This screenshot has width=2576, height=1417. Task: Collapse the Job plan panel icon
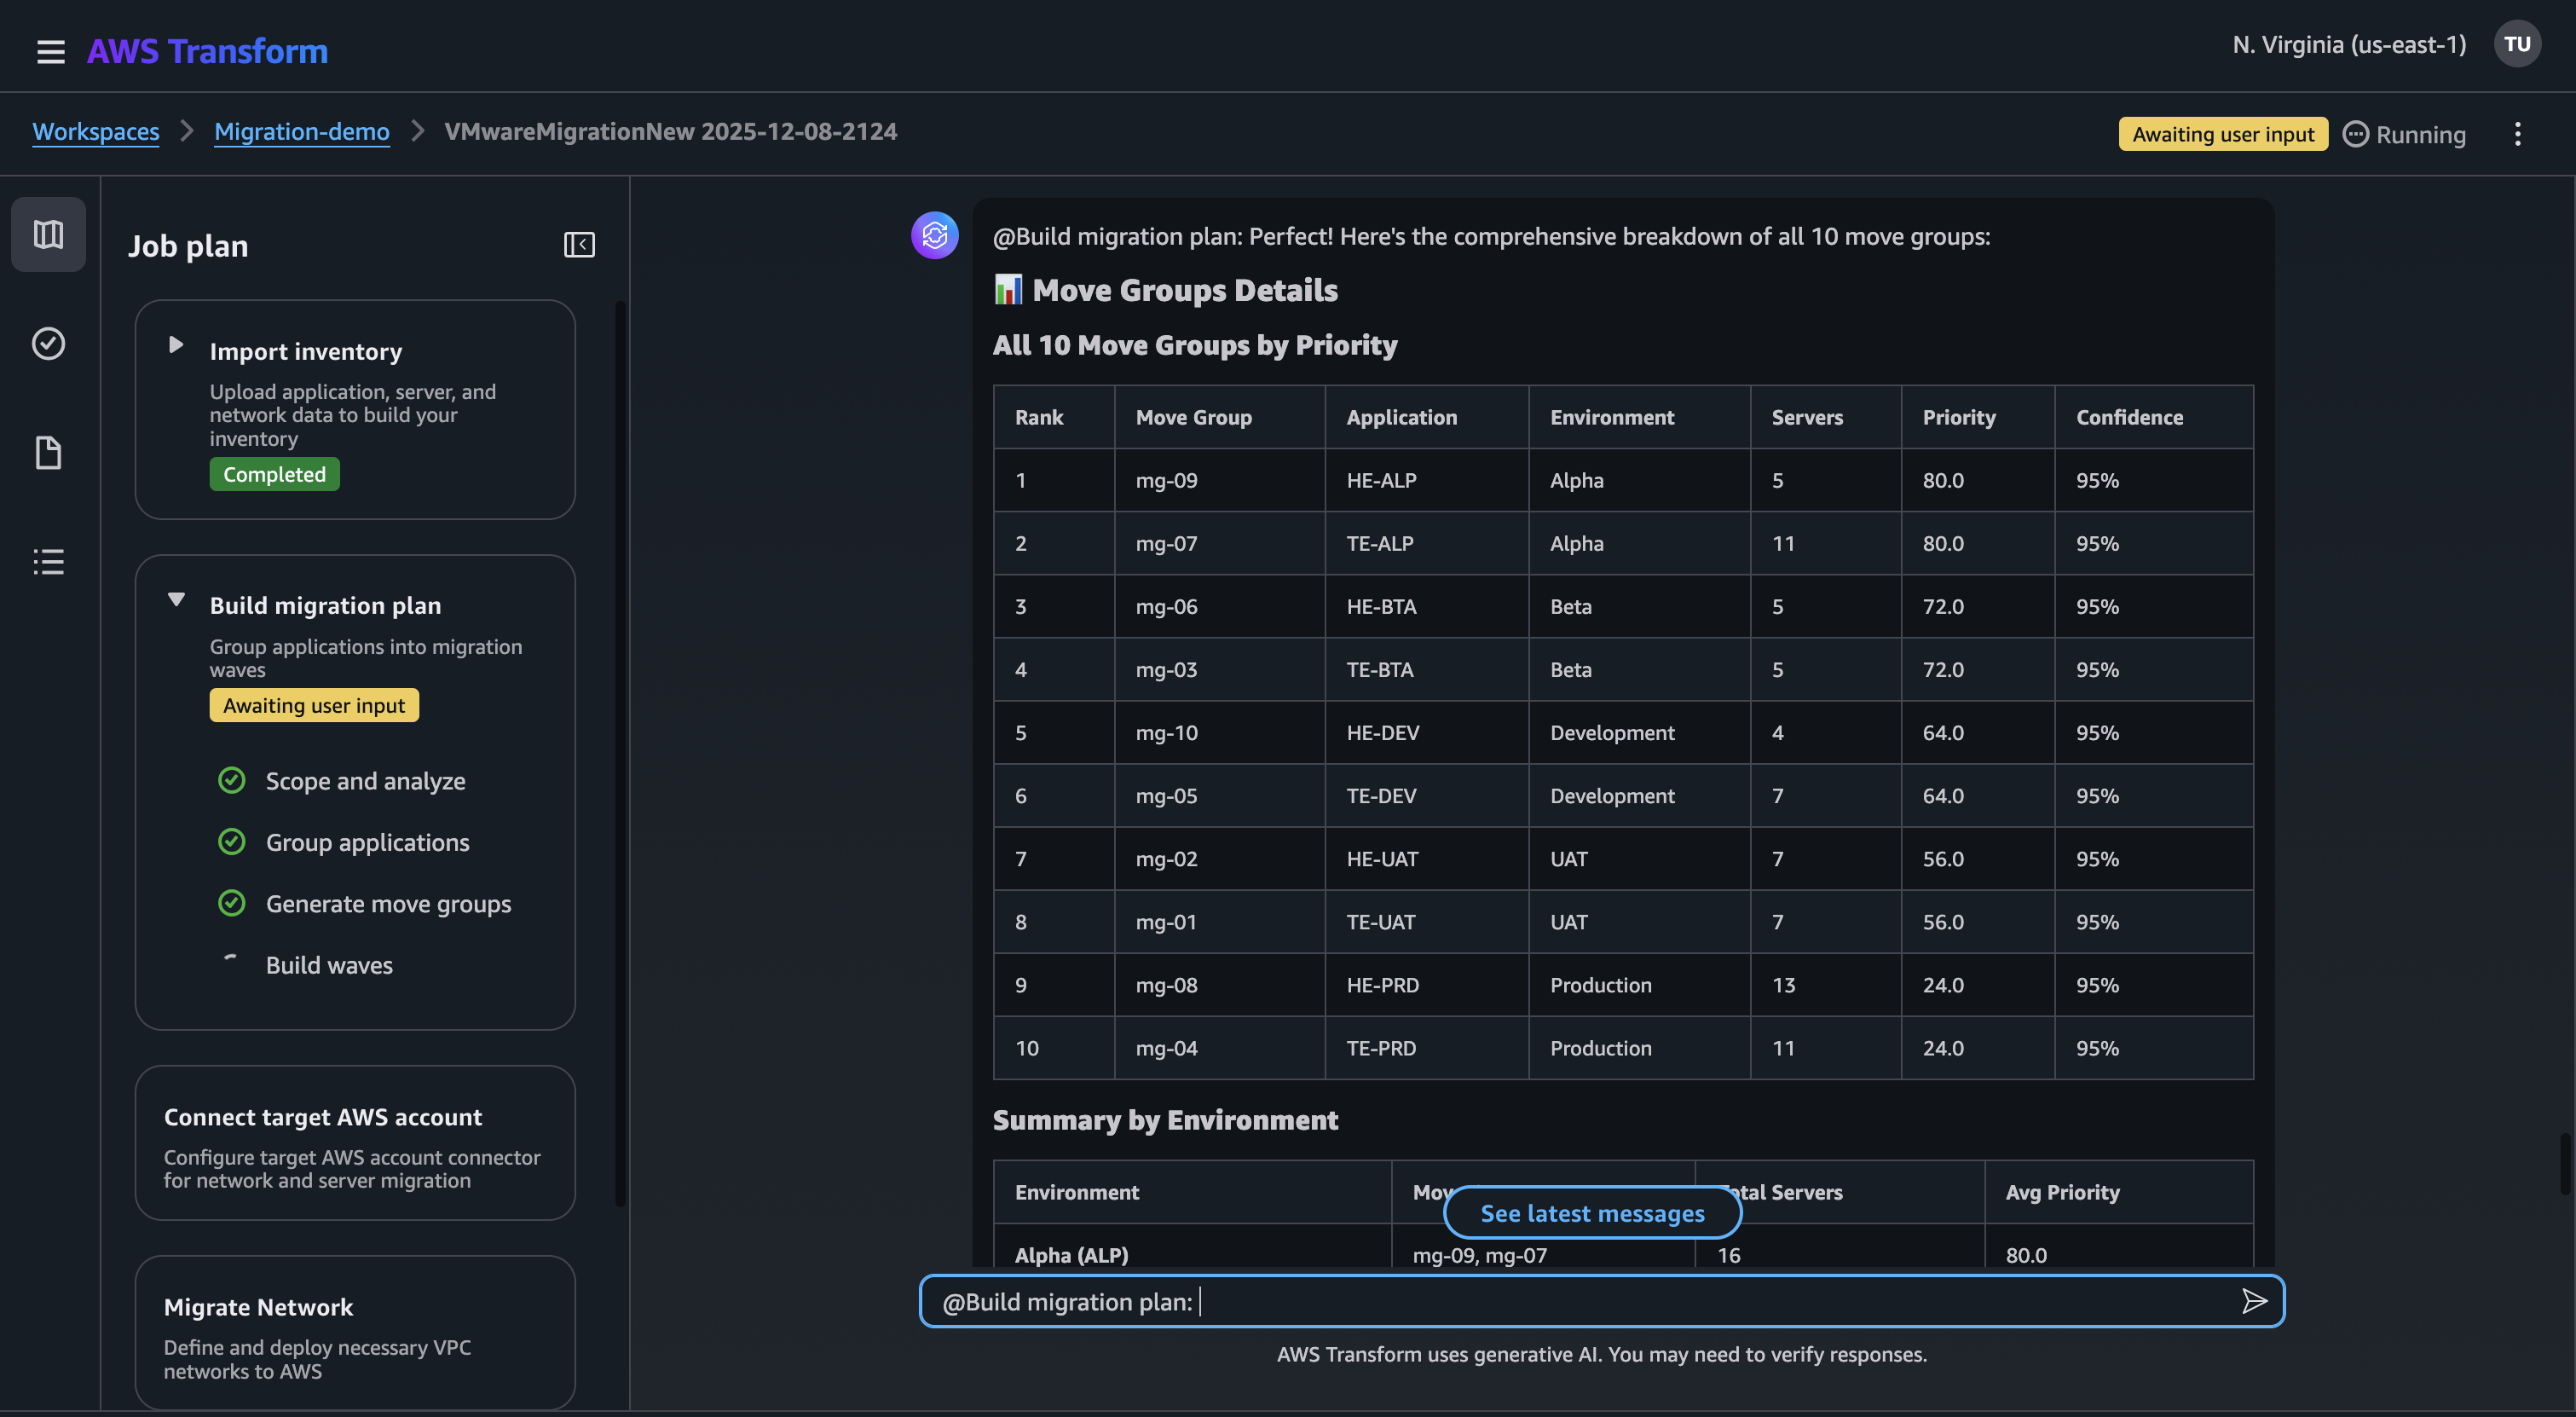click(579, 244)
